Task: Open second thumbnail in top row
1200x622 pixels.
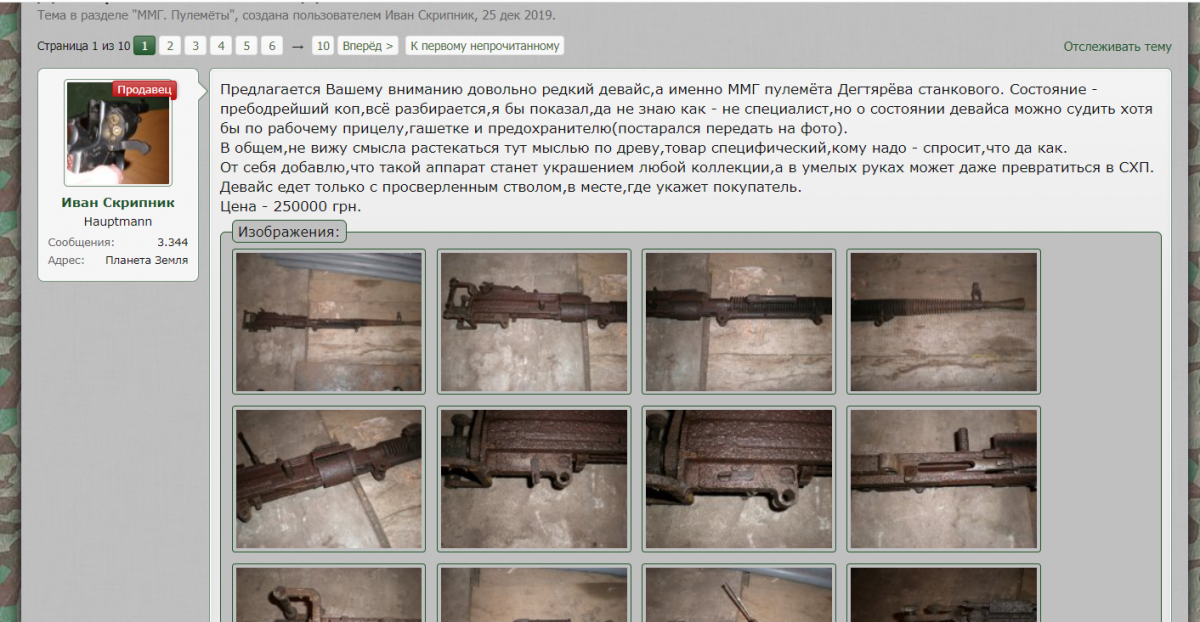Action: (534, 321)
